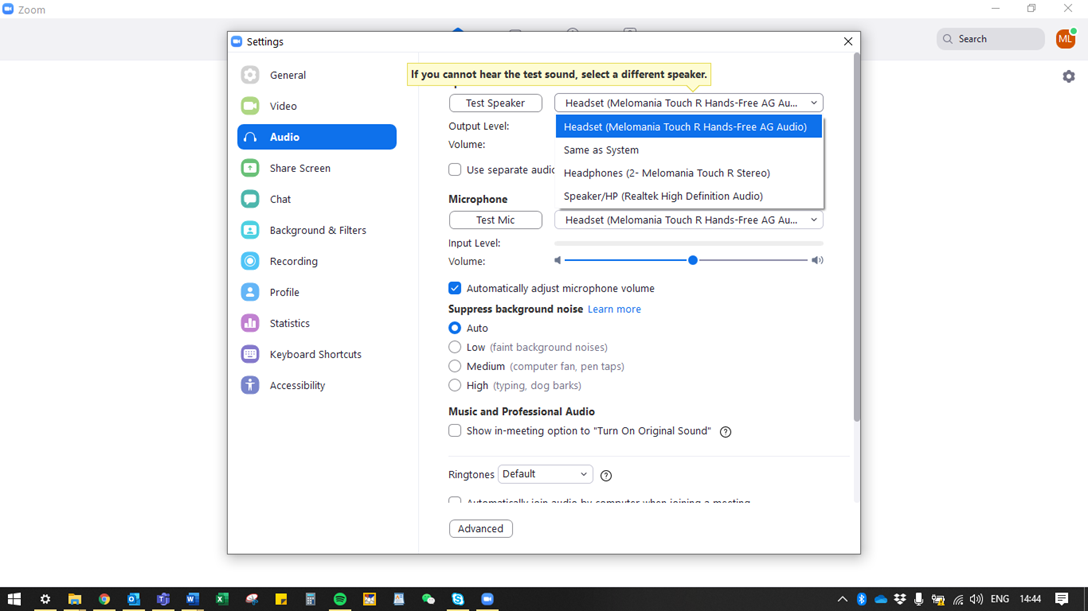Open the Windows notification center
The height and width of the screenshot is (611, 1088).
(x=1062, y=599)
